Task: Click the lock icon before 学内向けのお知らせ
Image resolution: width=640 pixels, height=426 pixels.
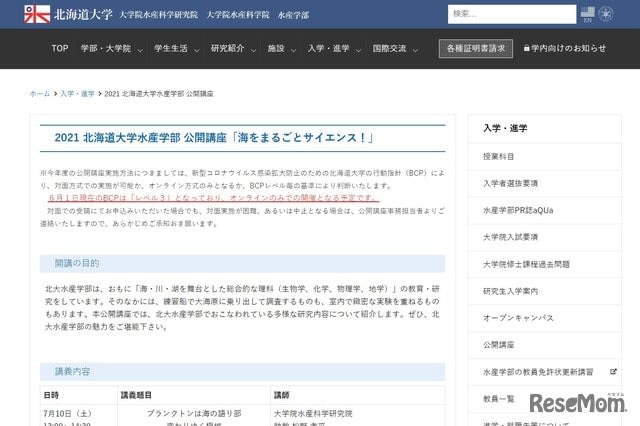Action: (527, 48)
